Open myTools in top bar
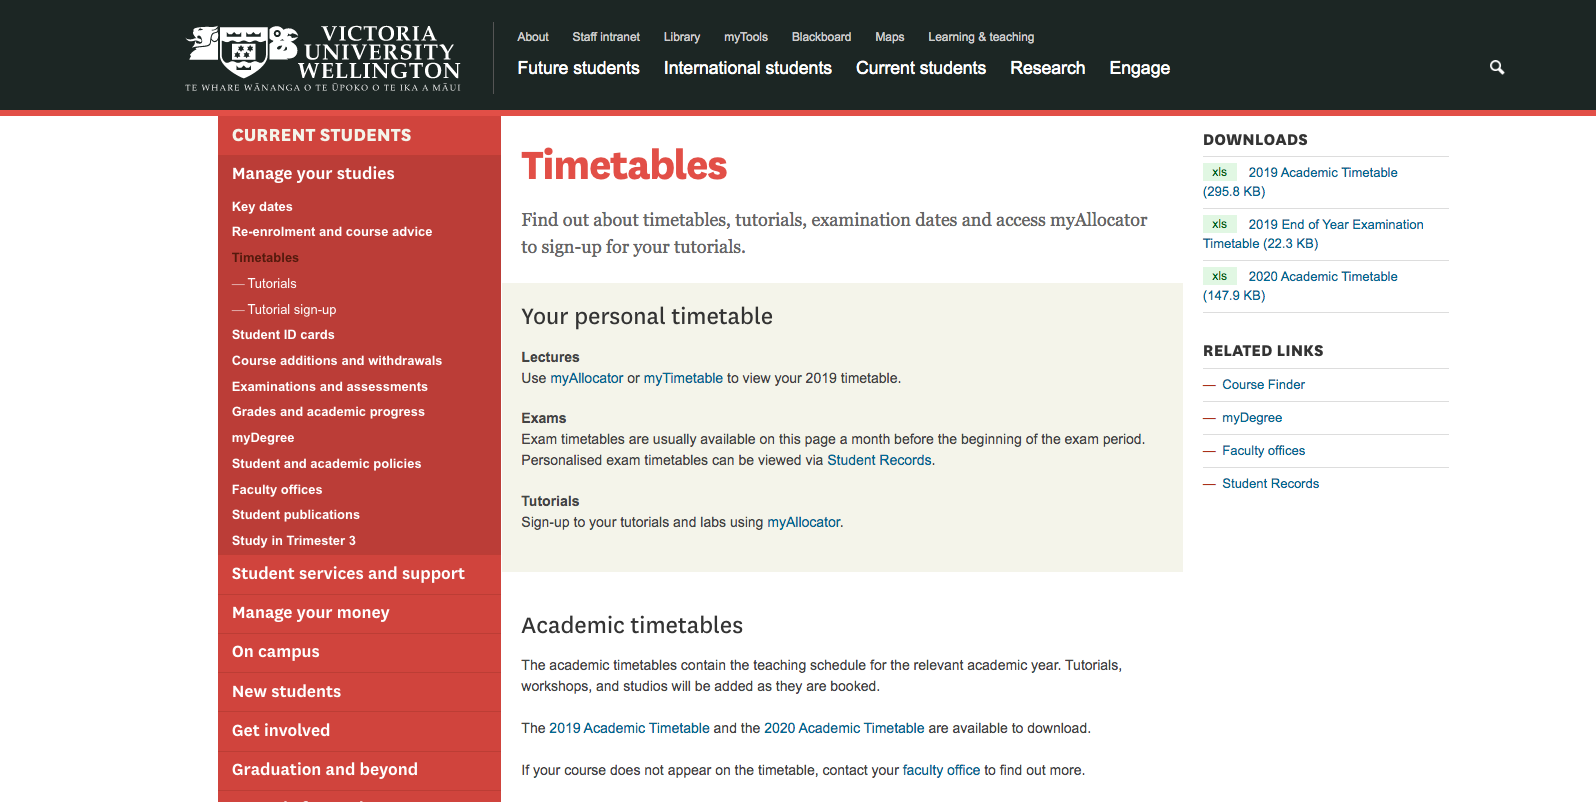1596x802 pixels. pos(746,37)
